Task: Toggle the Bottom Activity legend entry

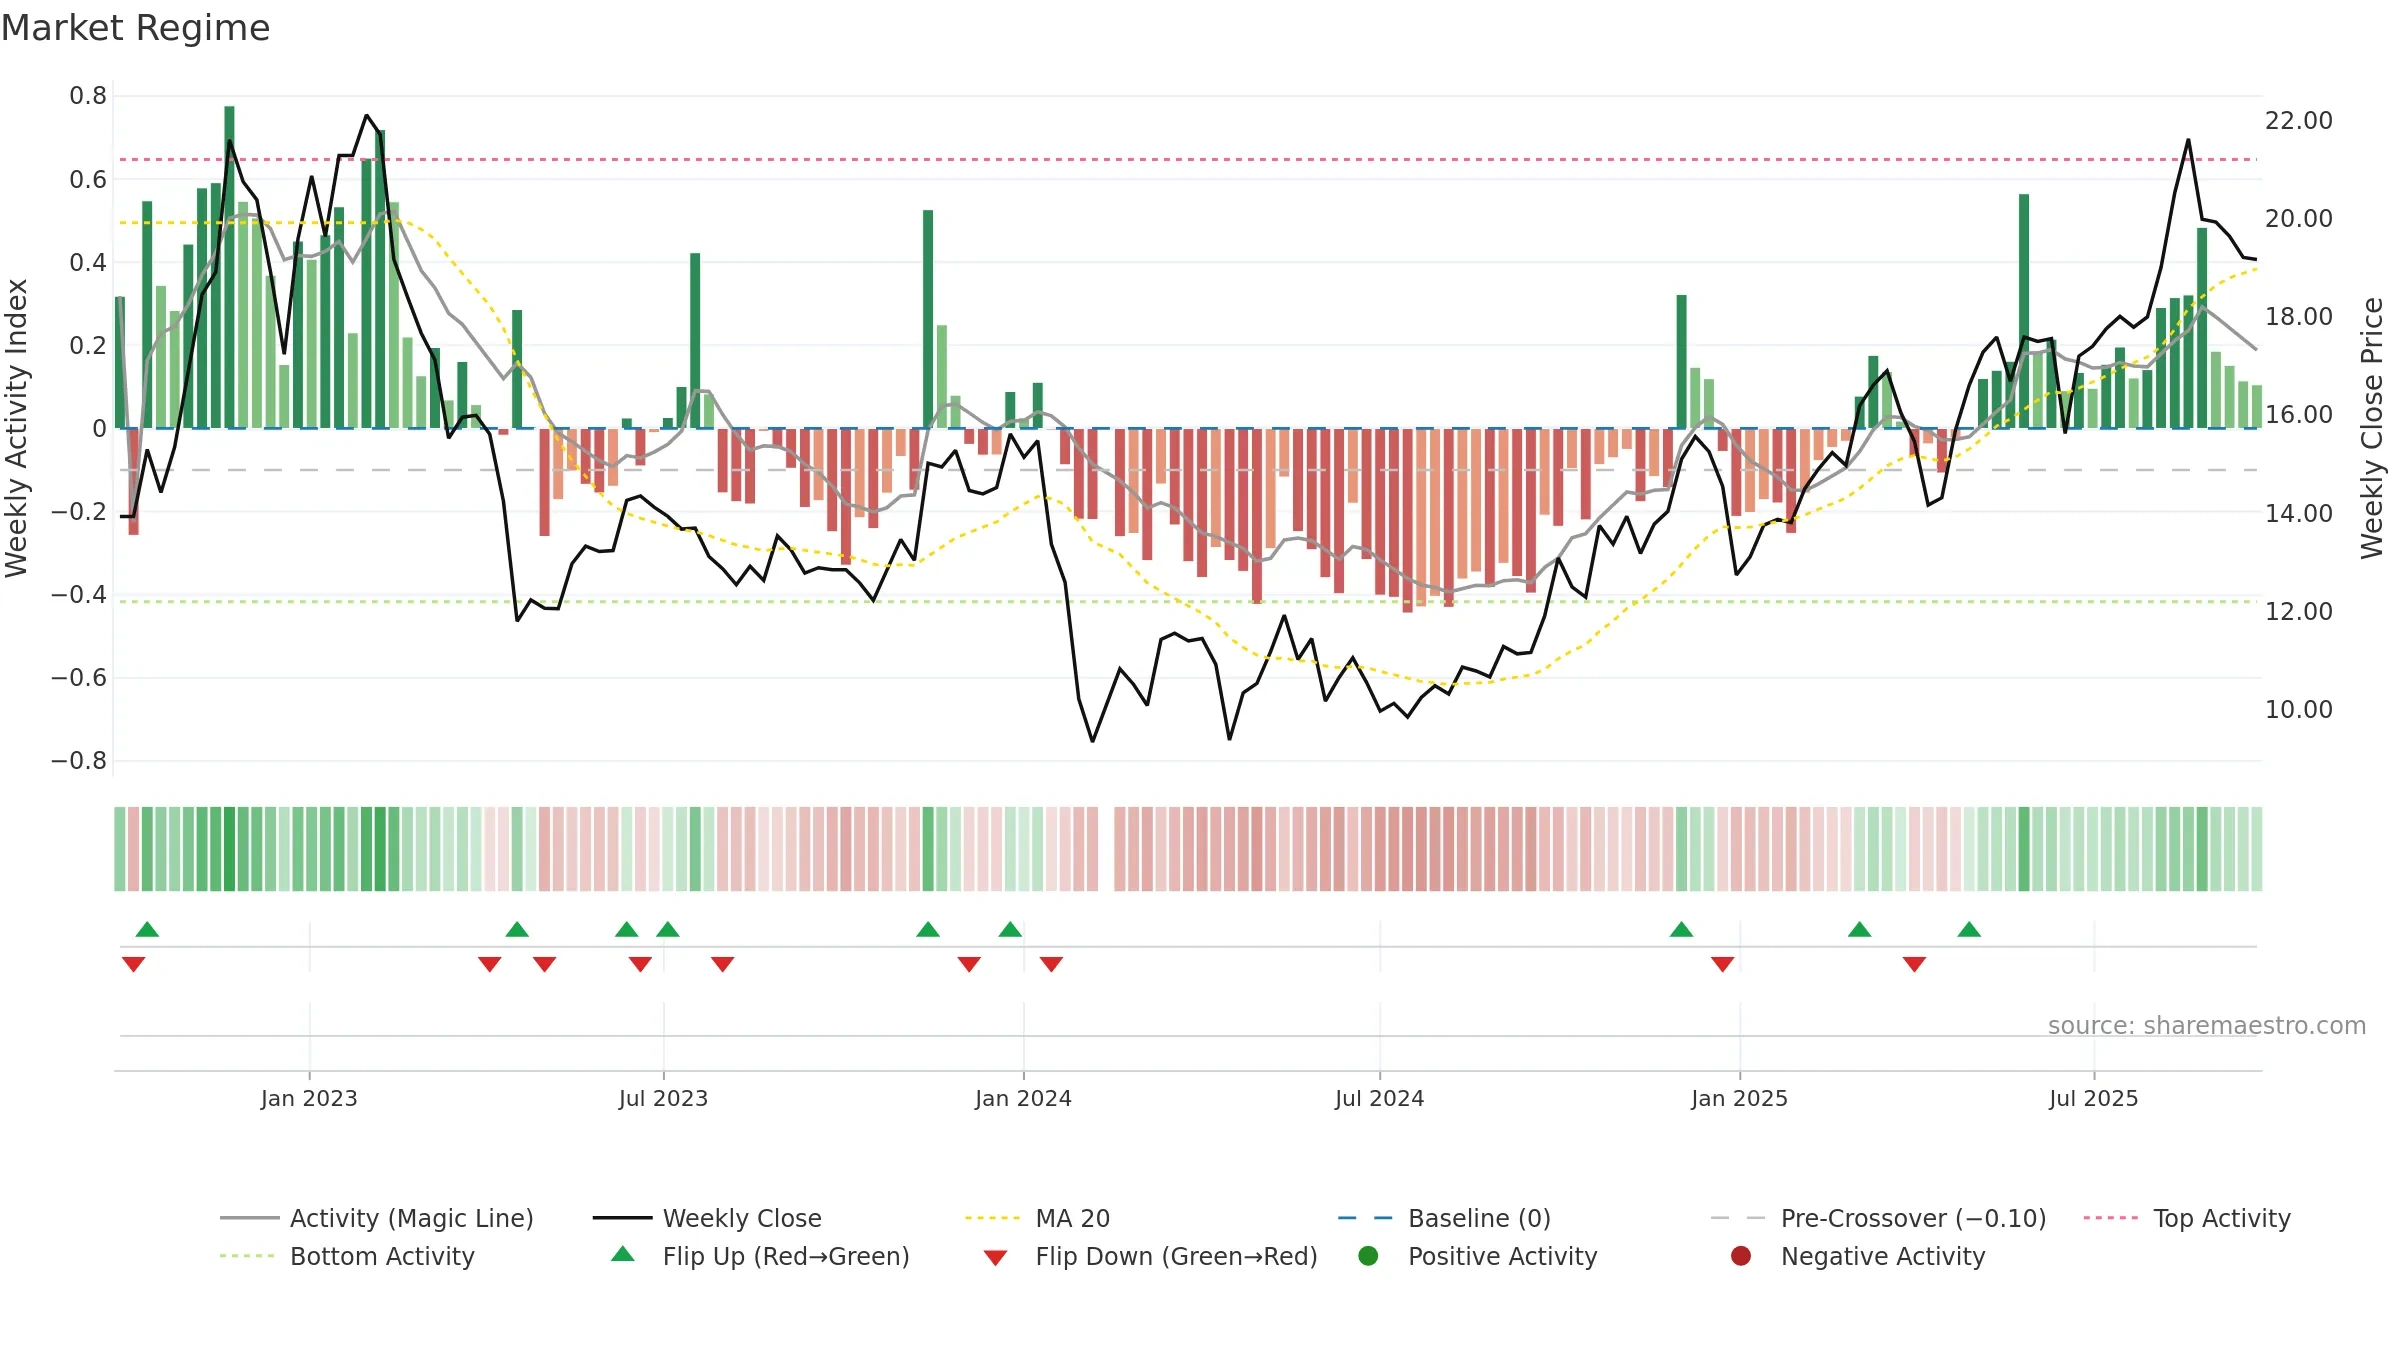Action: pyautogui.click(x=347, y=1256)
